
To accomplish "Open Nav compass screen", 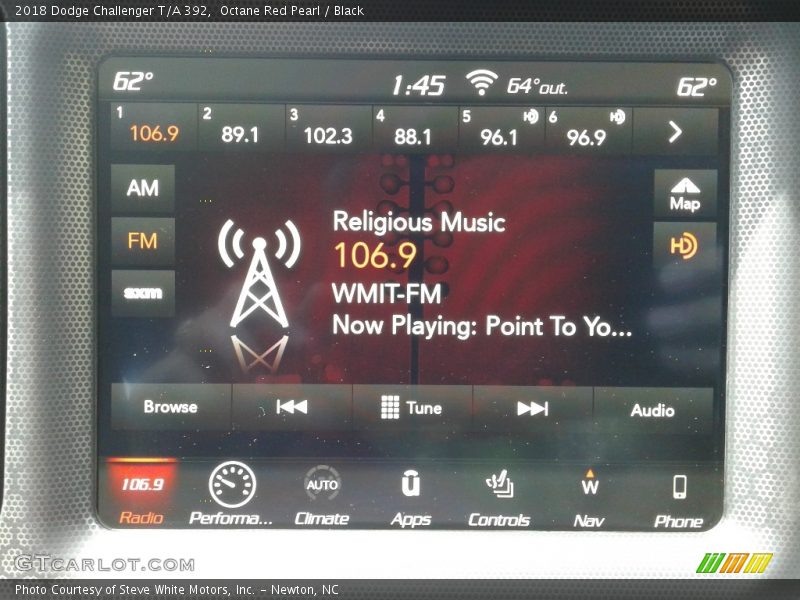I will point(589,498).
